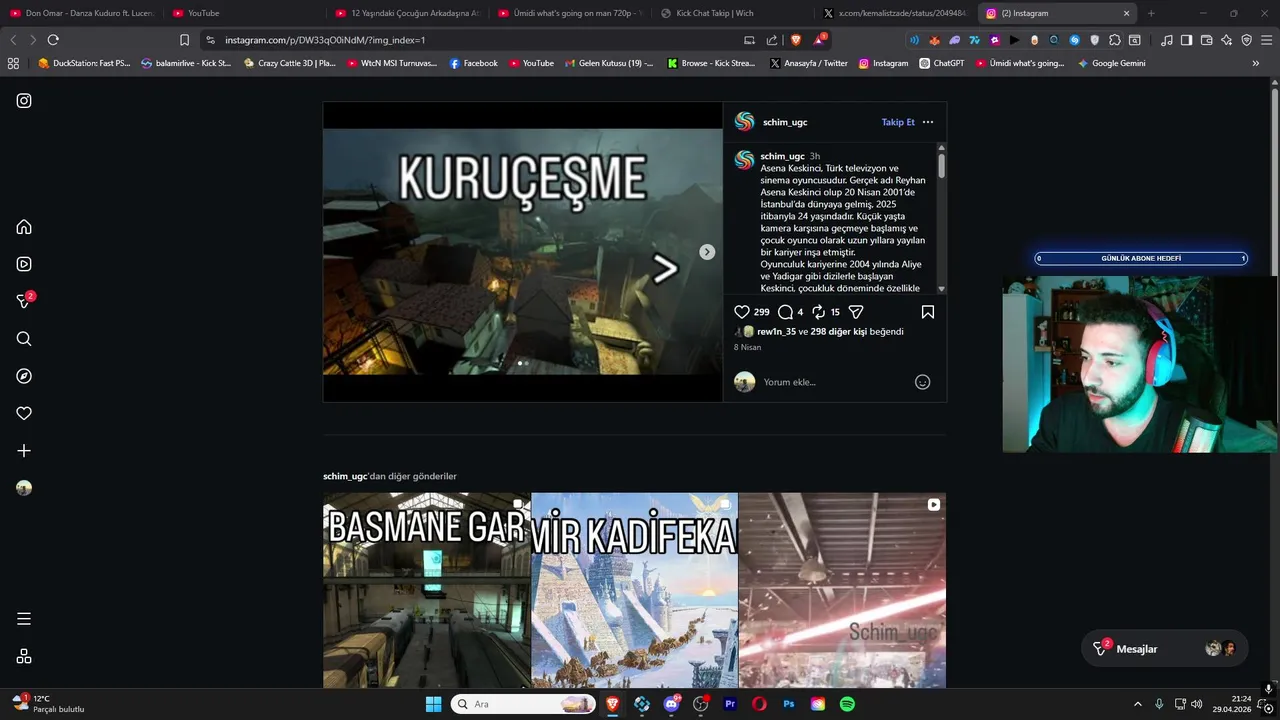The width and height of the screenshot is (1280, 720).
Task: Open Windows Start menu
Action: point(433,704)
